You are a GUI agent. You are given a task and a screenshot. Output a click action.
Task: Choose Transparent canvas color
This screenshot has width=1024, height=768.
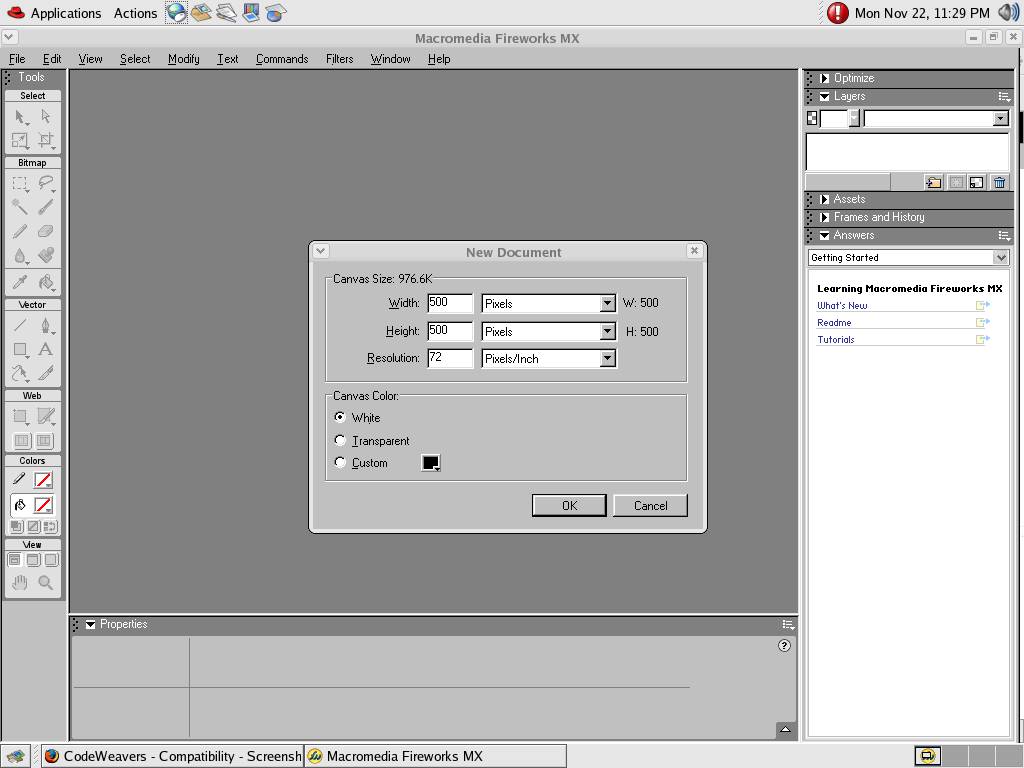coord(340,439)
